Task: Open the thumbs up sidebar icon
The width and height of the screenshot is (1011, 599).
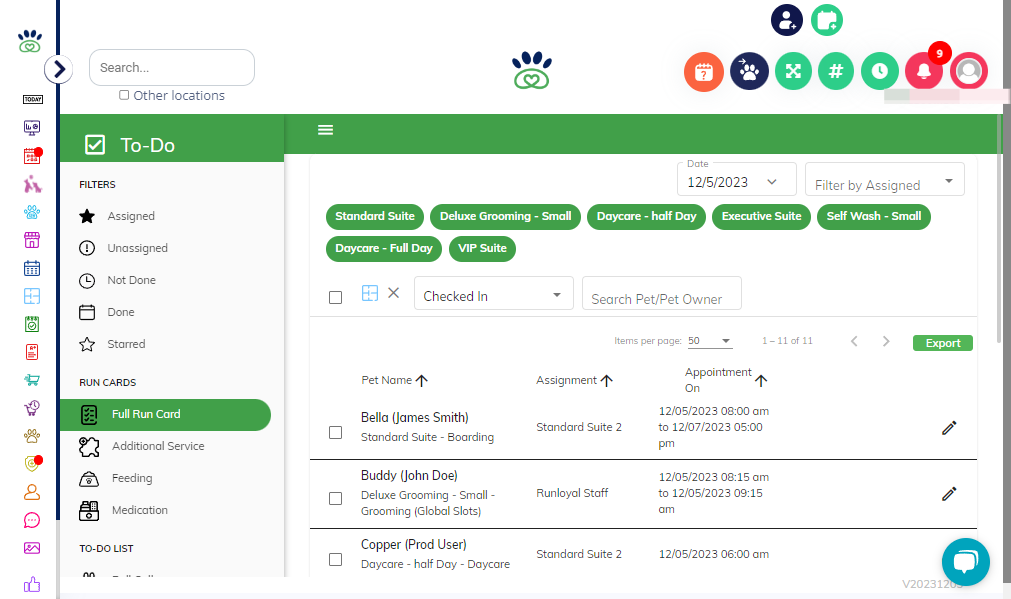Action: [32, 585]
